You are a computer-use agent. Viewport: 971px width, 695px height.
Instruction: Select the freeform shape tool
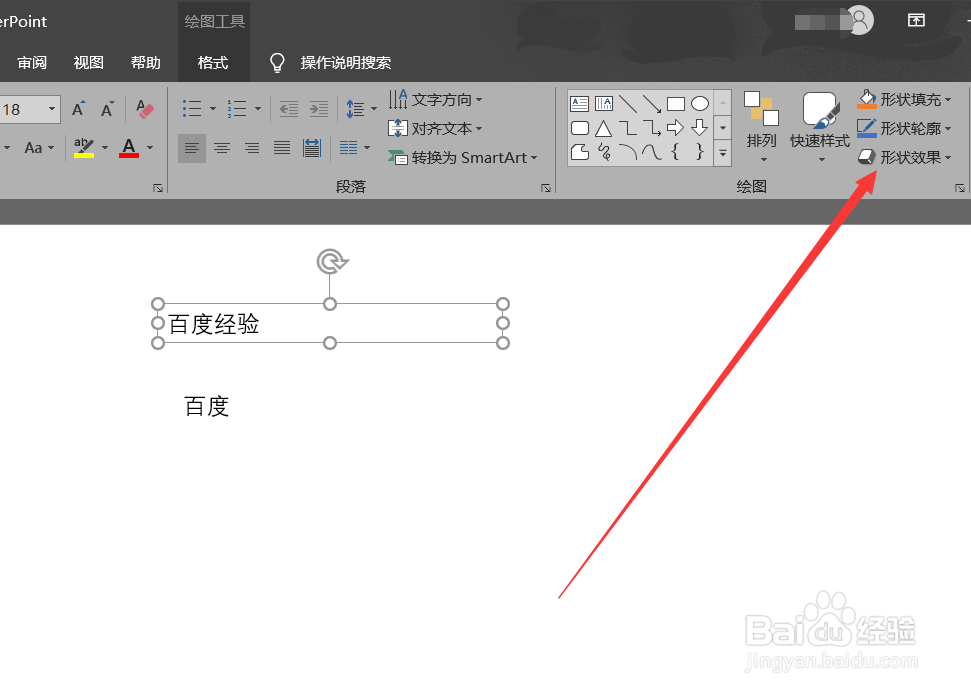point(580,152)
